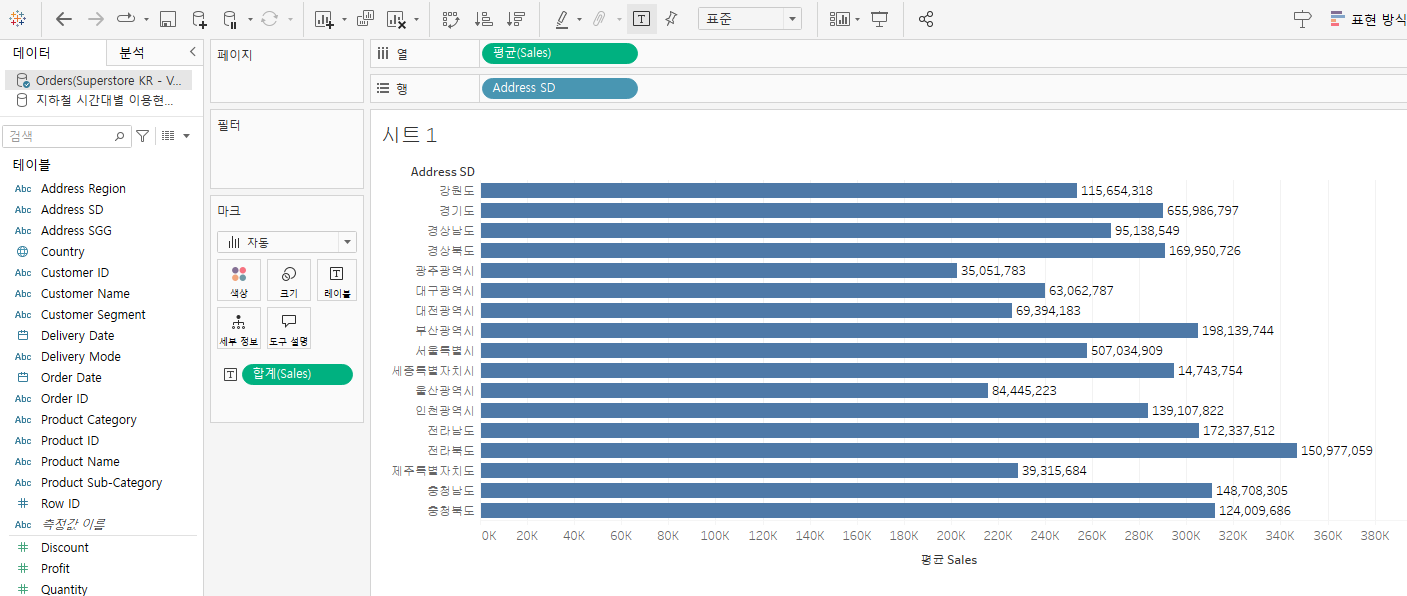Undo with the back arrow icon
1407x596 pixels.
[64, 19]
